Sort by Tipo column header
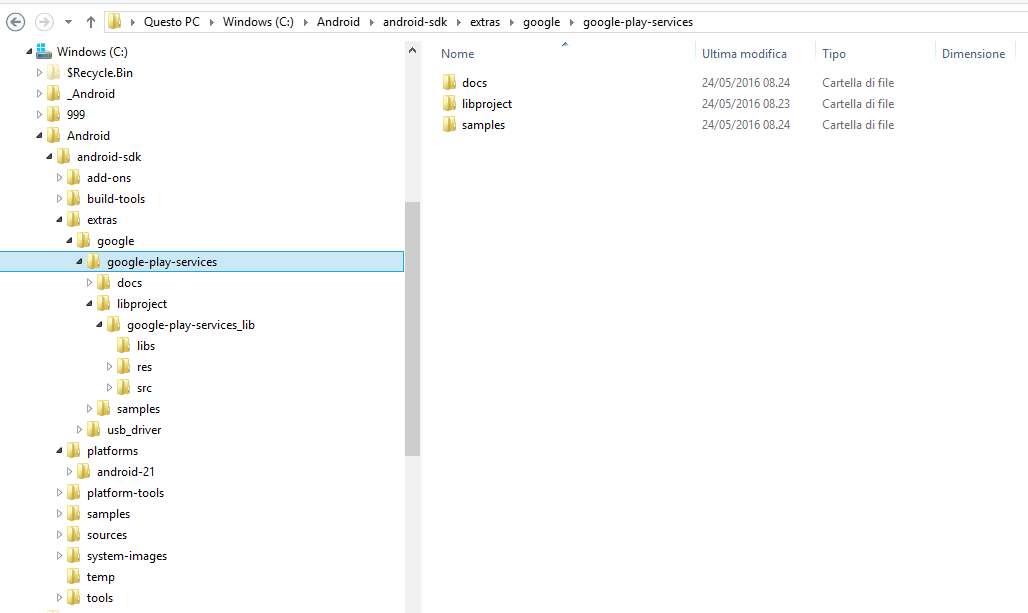Viewport: 1028px width, 613px height. click(x=834, y=54)
